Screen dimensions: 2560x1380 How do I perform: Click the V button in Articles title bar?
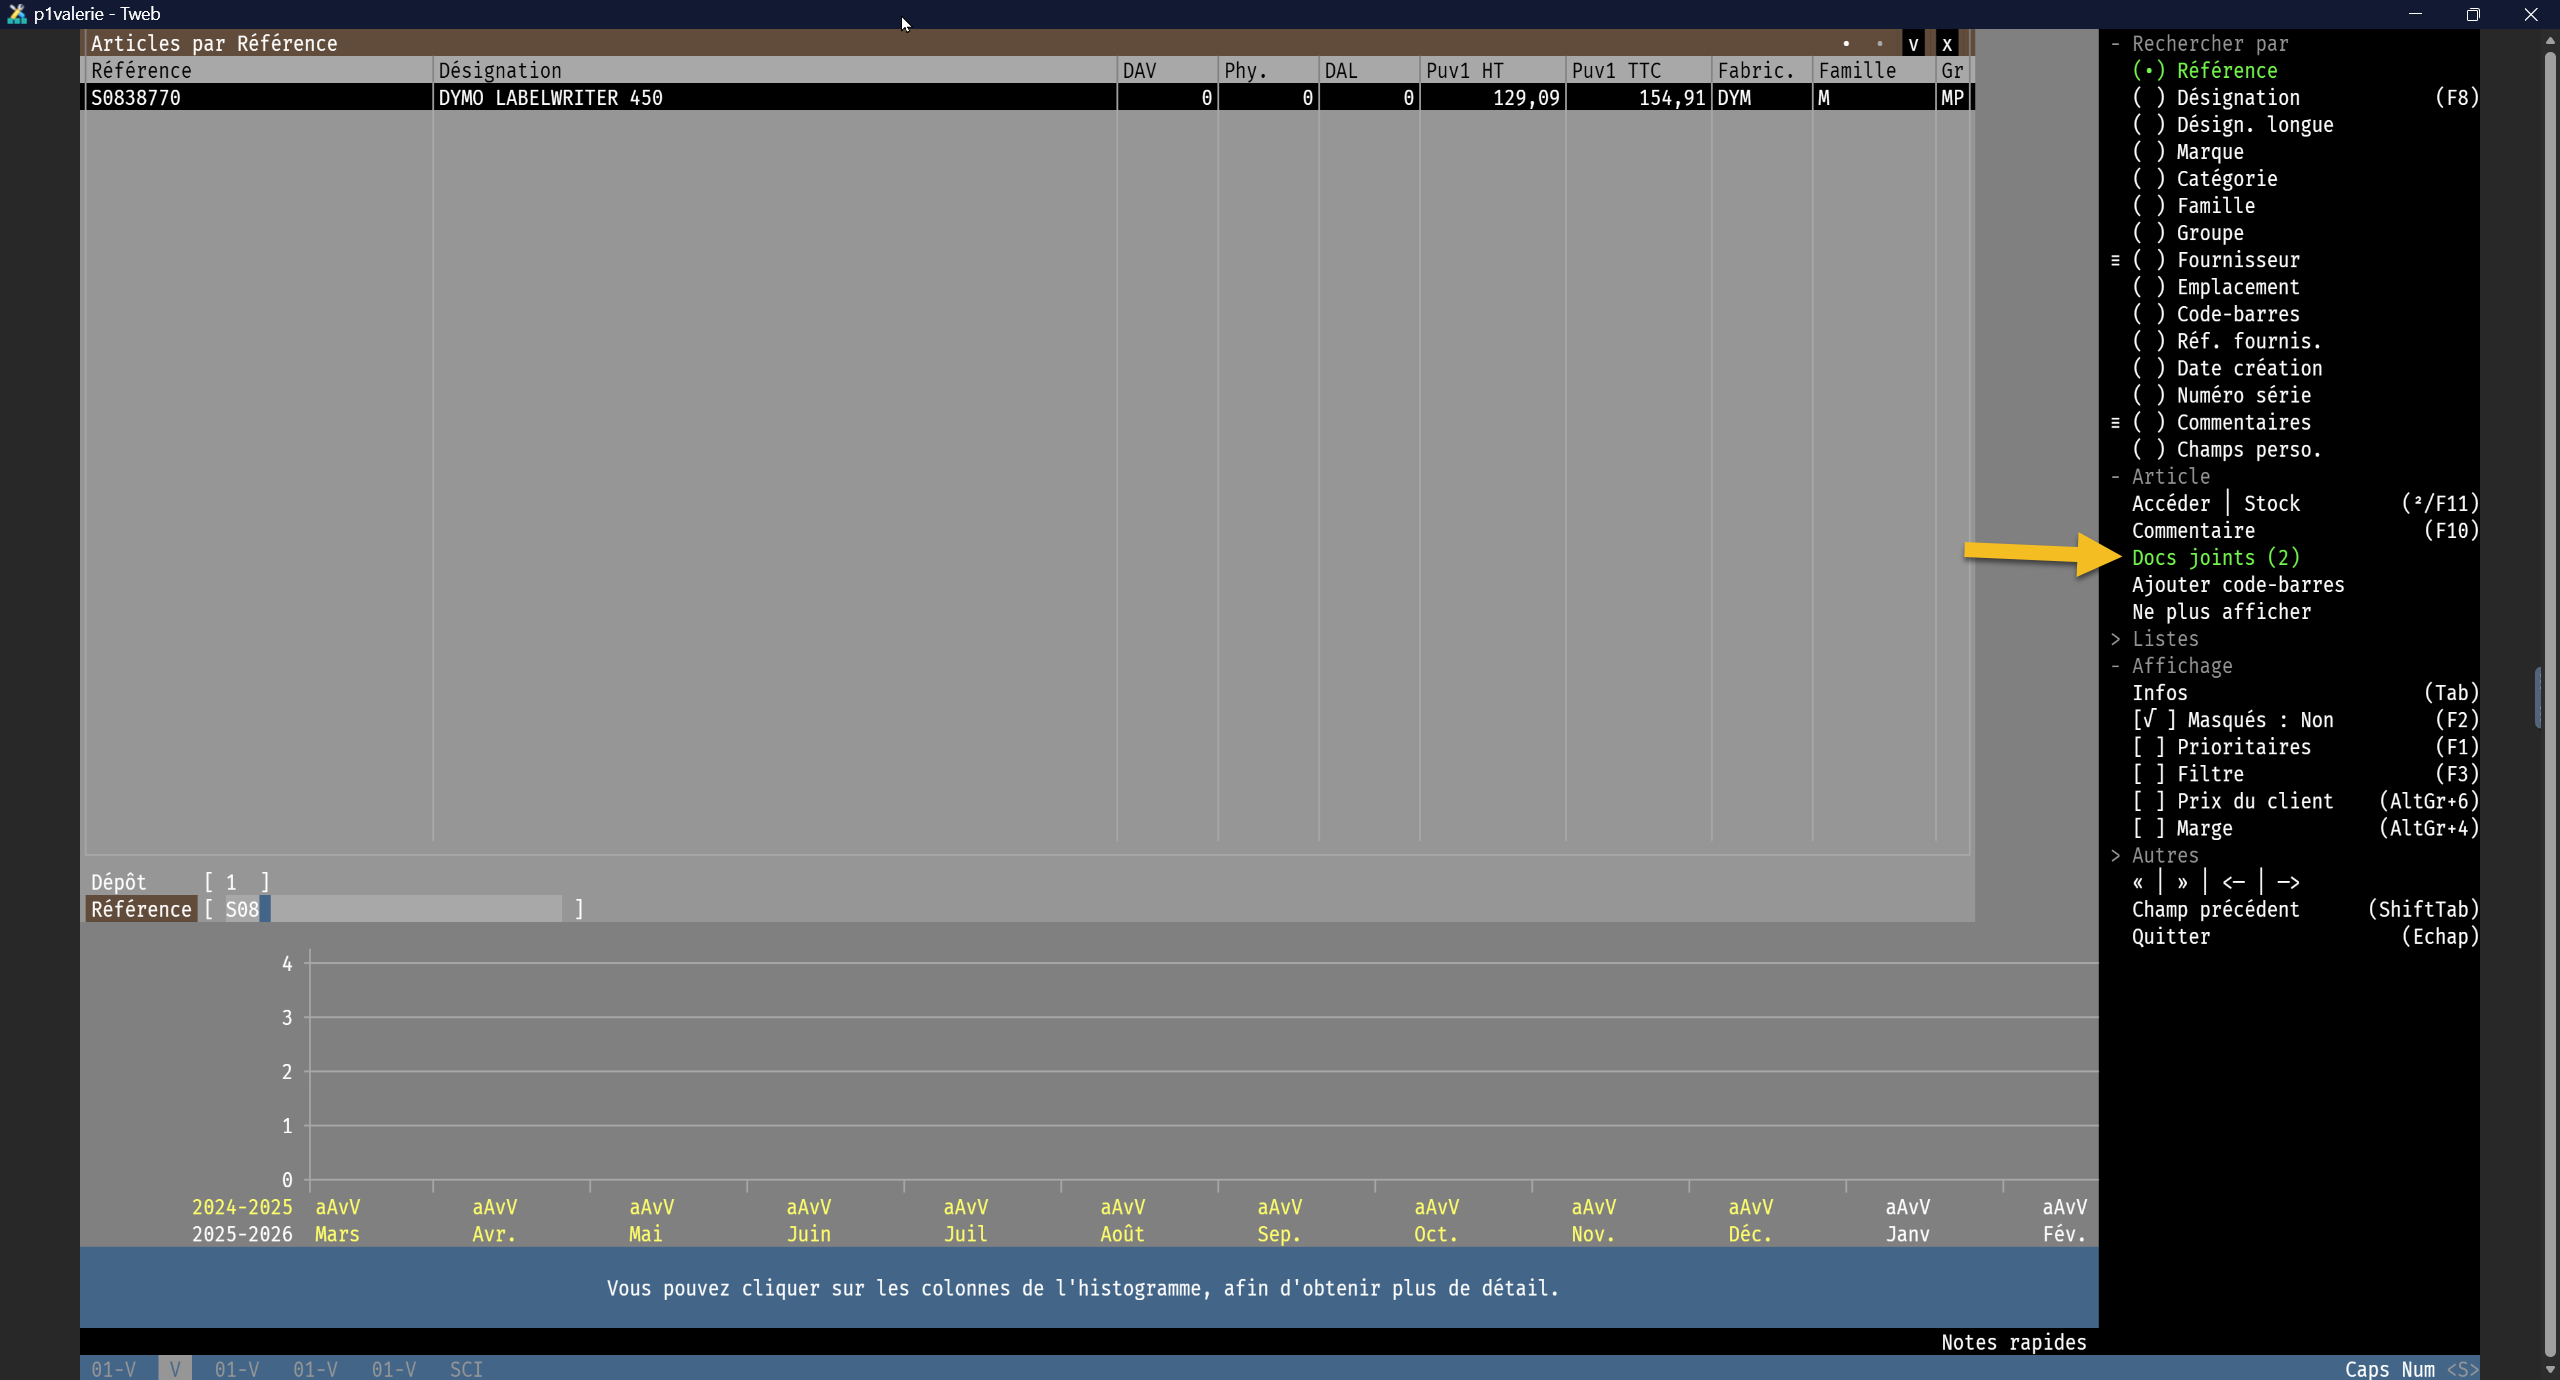[x=1913, y=44]
